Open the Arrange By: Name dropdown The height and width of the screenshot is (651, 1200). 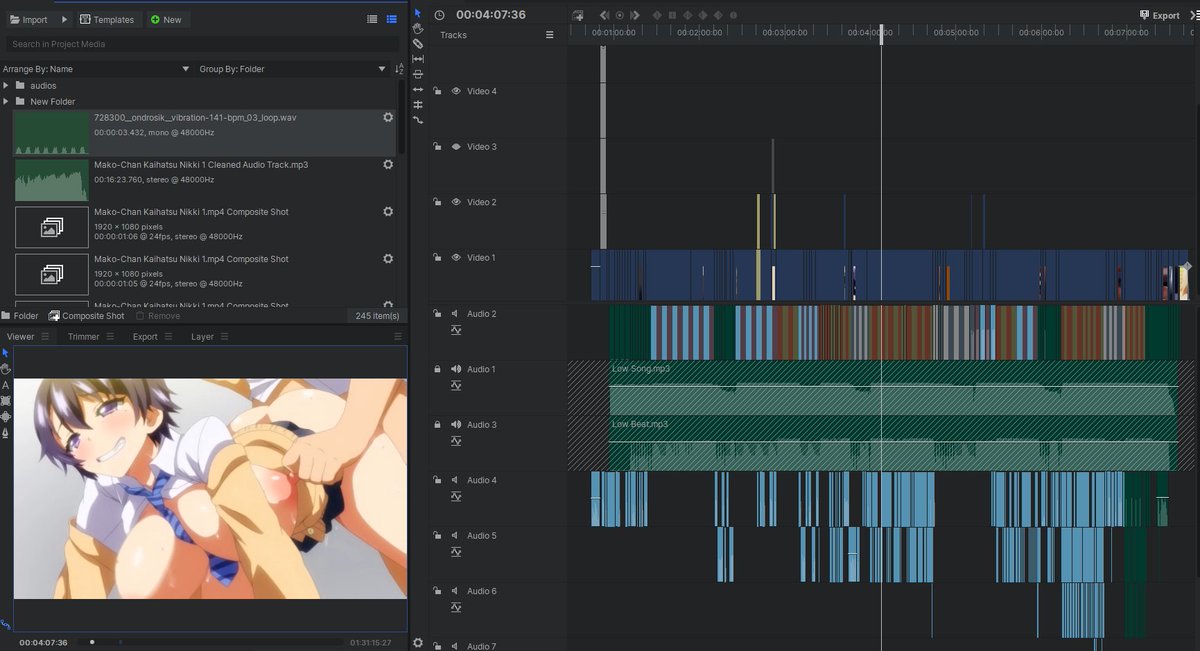[x=96, y=69]
